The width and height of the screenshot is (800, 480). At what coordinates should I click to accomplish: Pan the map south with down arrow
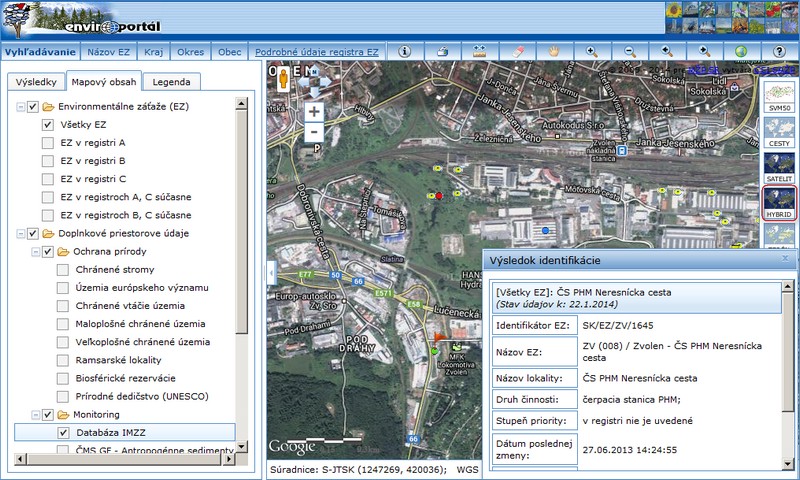click(314, 92)
